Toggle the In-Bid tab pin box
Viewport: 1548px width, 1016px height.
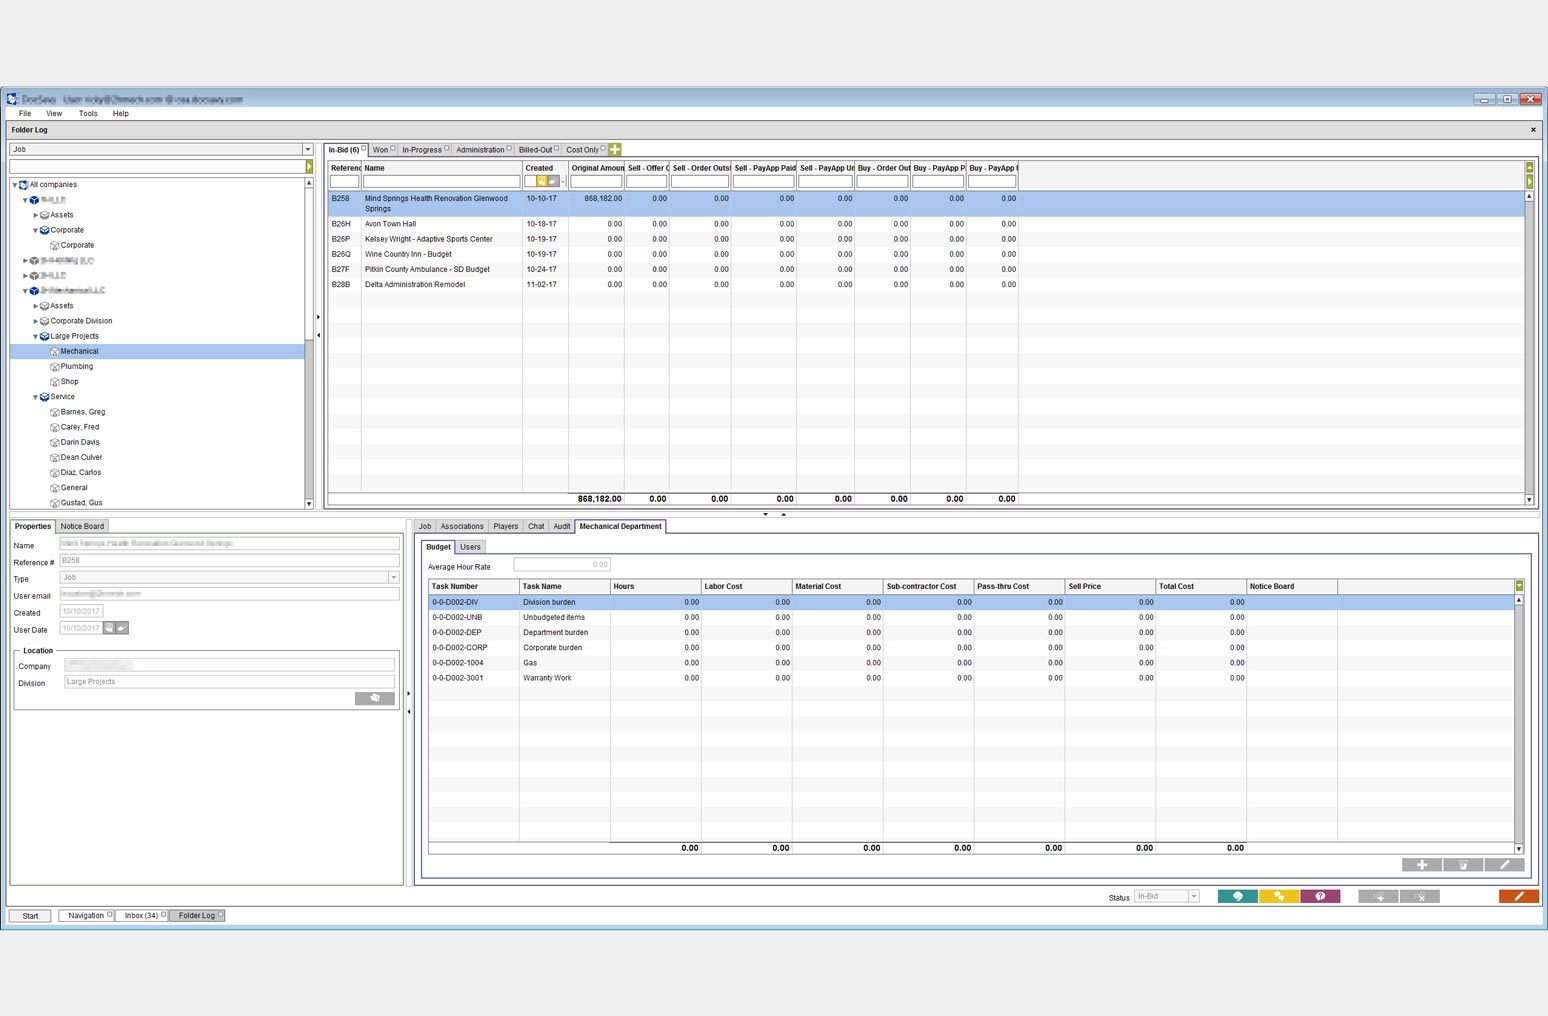tap(364, 148)
